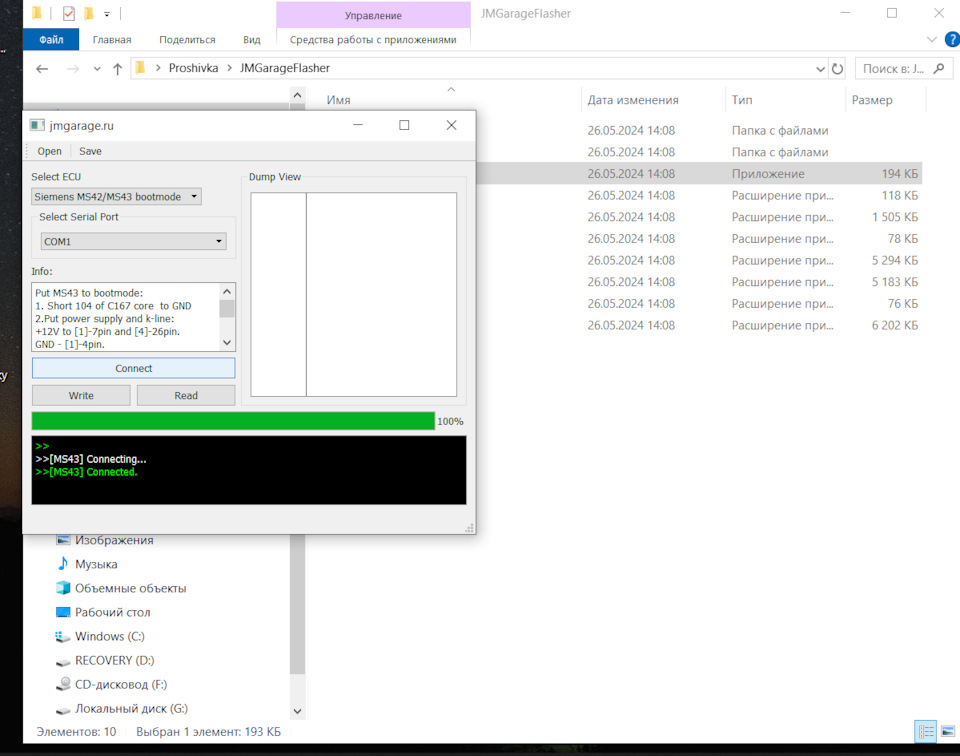Viewport: 960px width, 756px height.
Task: Open the Open menu in jmgarage.ru
Action: [49, 151]
